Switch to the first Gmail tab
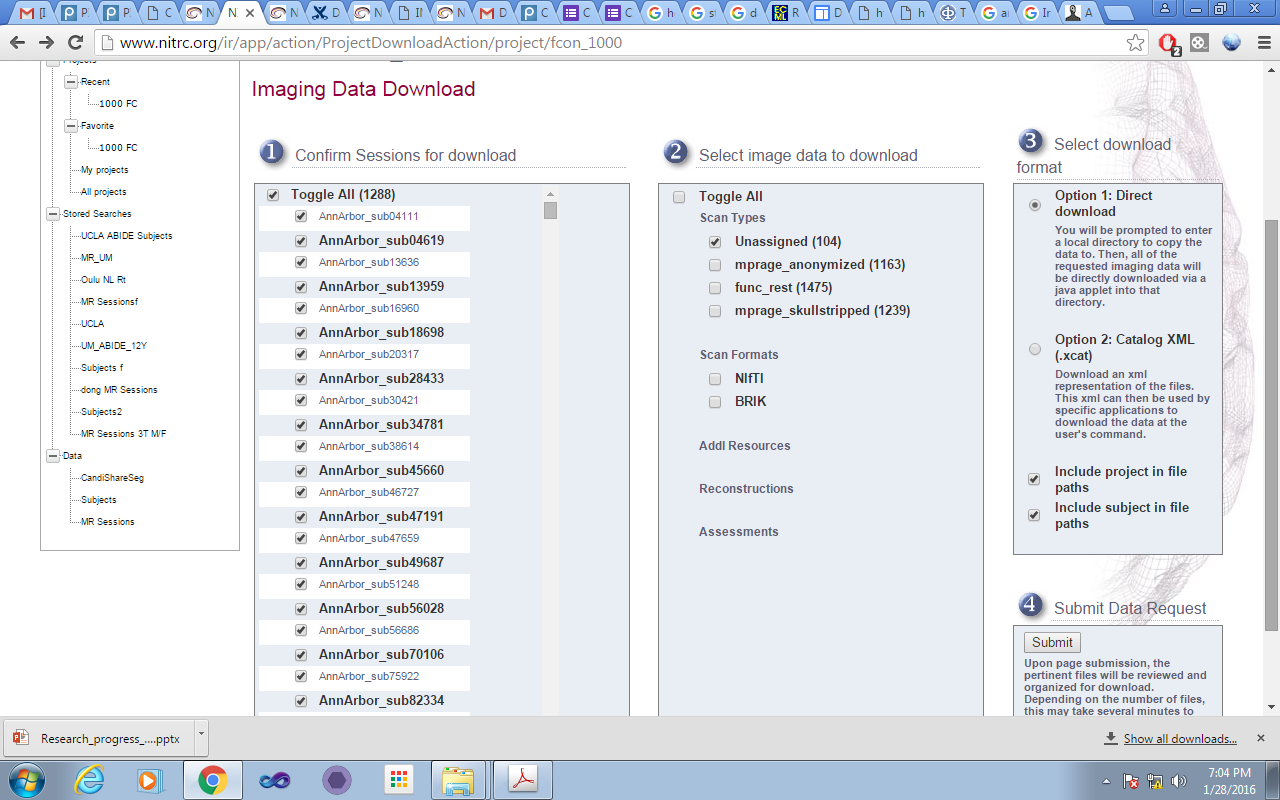This screenshot has width=1280, height=800. tap(35, 13)
